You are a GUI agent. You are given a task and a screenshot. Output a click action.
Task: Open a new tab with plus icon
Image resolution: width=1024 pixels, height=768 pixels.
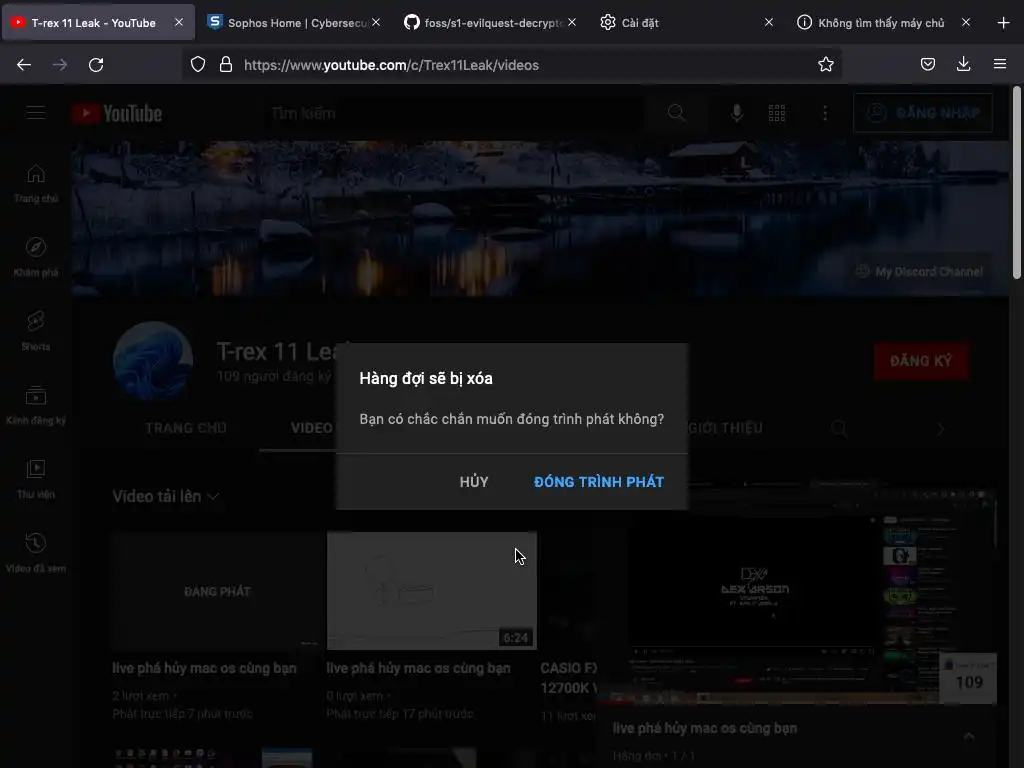[x=1004, y=23]
